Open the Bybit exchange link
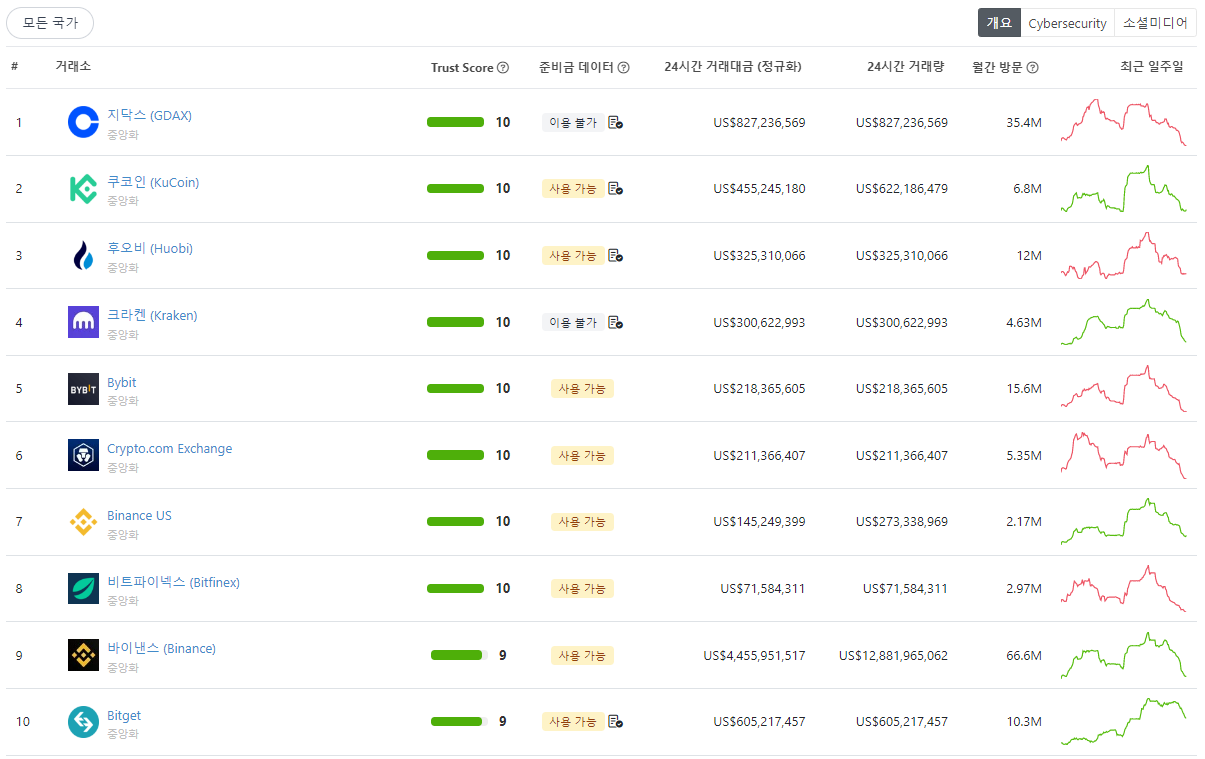 pyautogui.click(x=122, y=382)
